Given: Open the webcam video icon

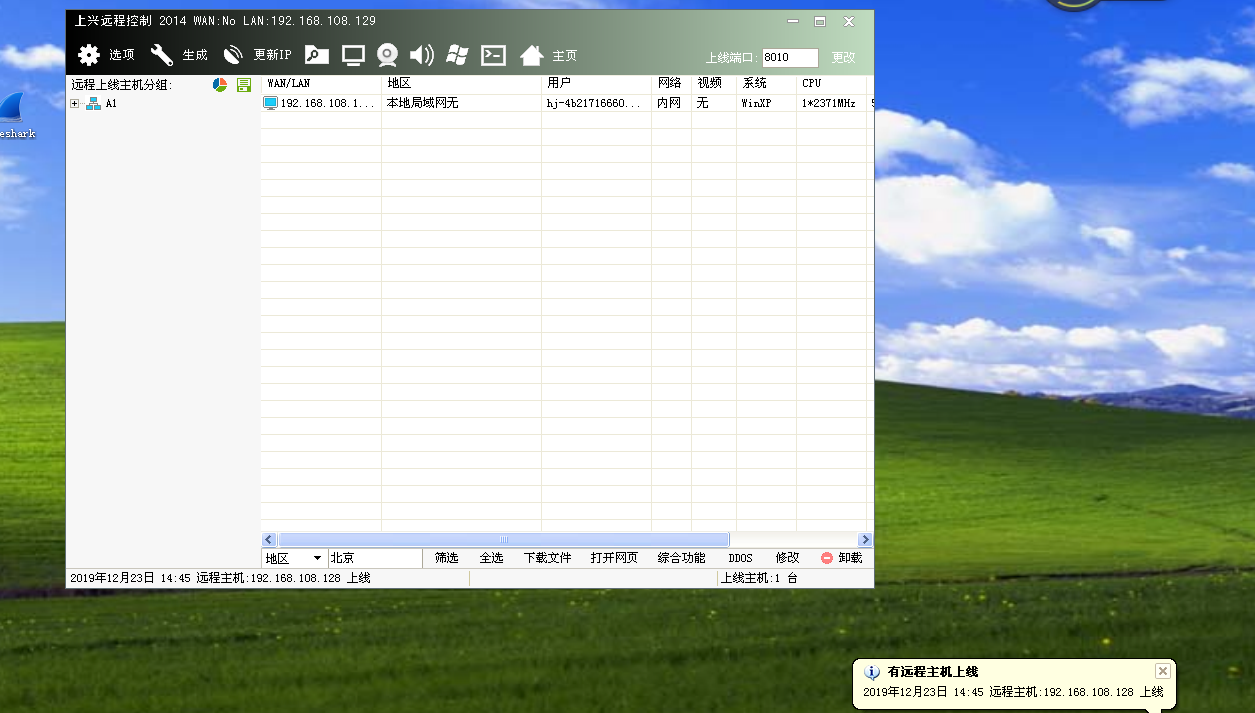Looking at the screenshot, I should click(387, 55).
